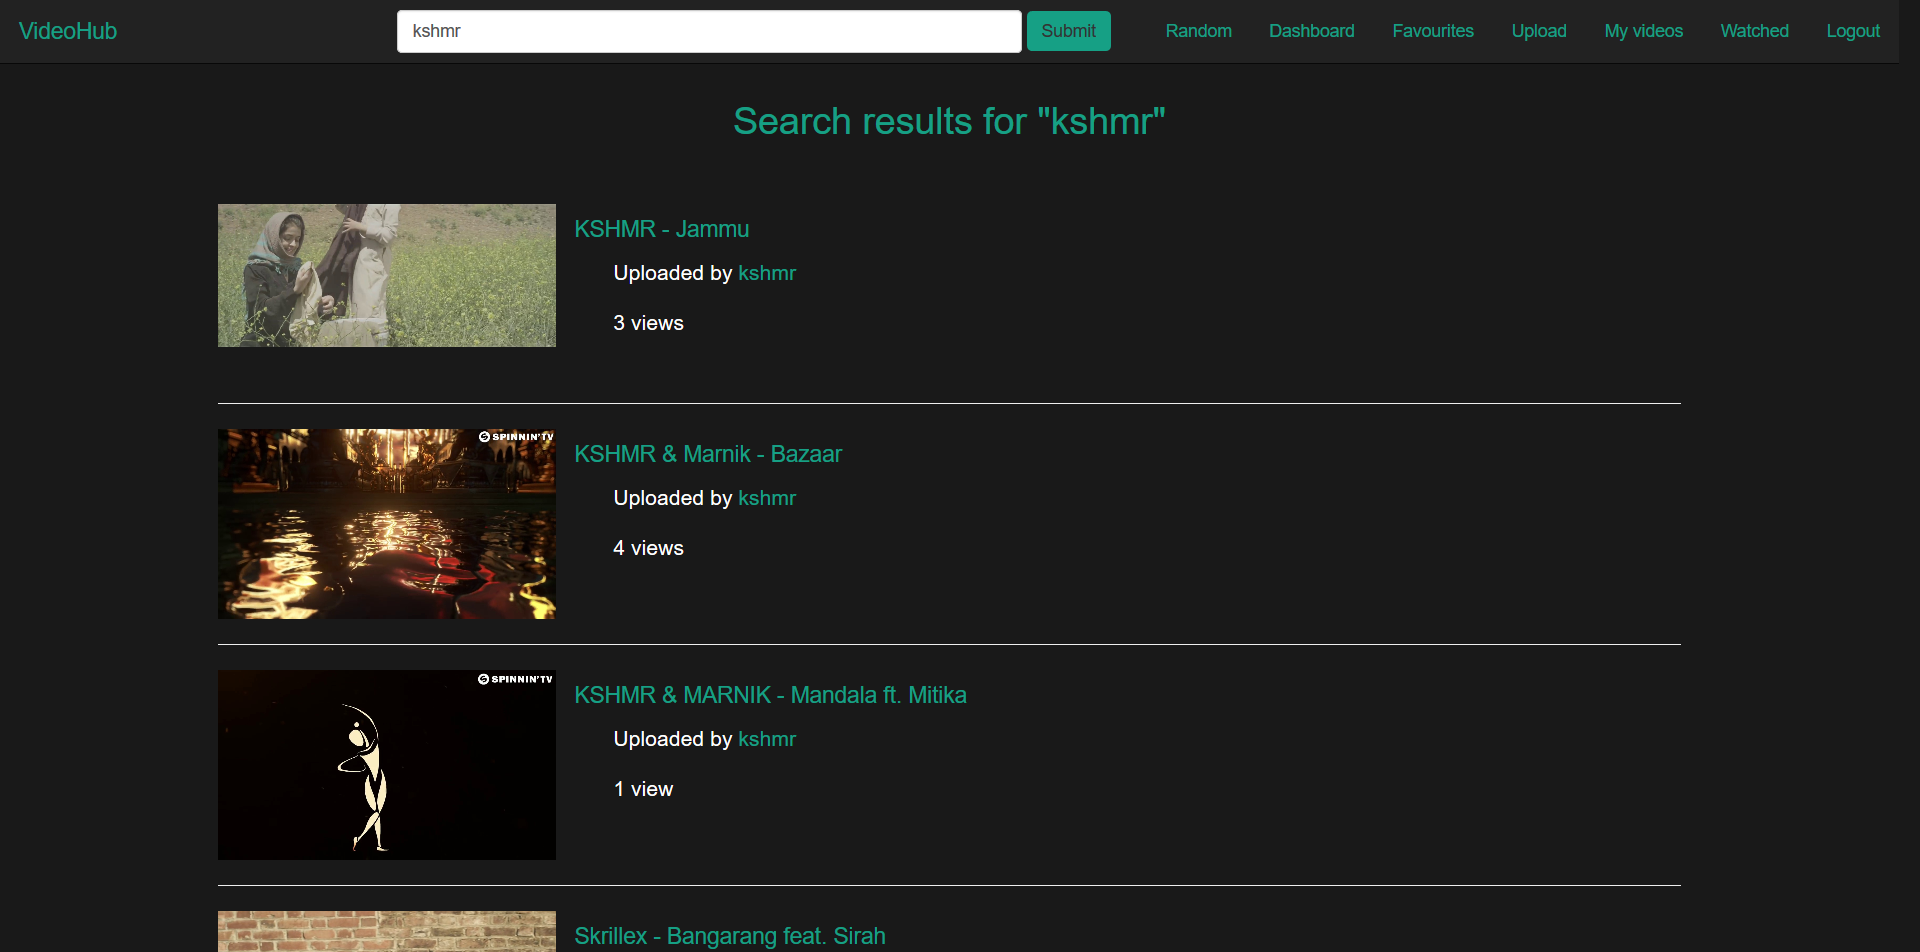The image size is (1920, 952).
Task: Click the Submit search button
Action: [1068, 31]
